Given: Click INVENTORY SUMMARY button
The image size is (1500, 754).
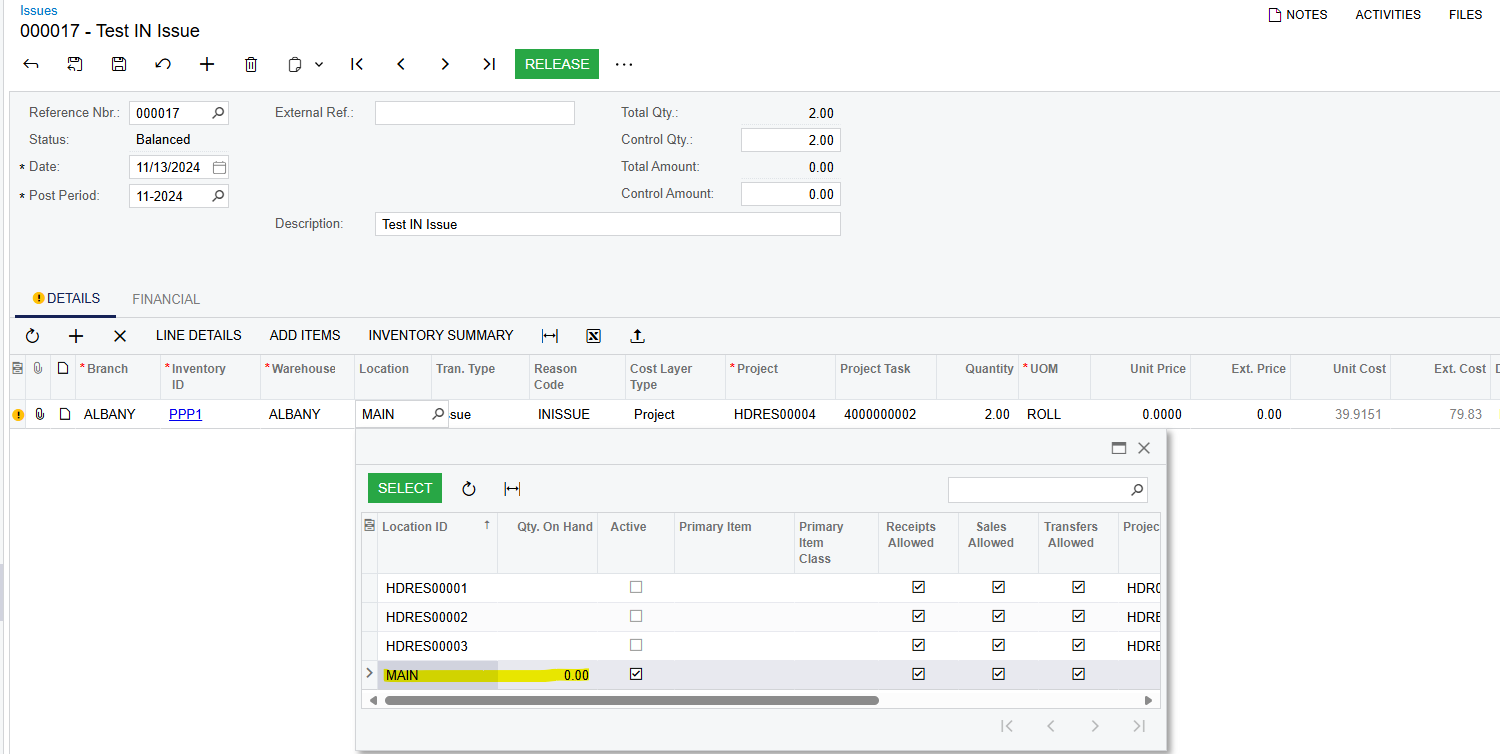Looking at the screenshot, I should [x=441, y=335].
